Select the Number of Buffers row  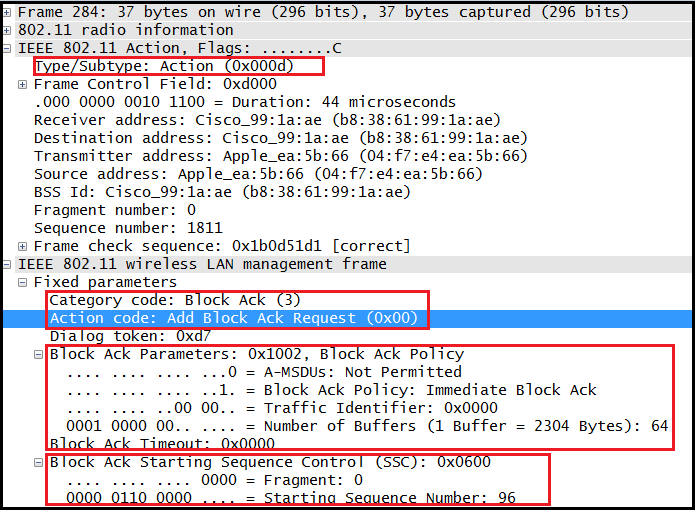tap(358, 426)
